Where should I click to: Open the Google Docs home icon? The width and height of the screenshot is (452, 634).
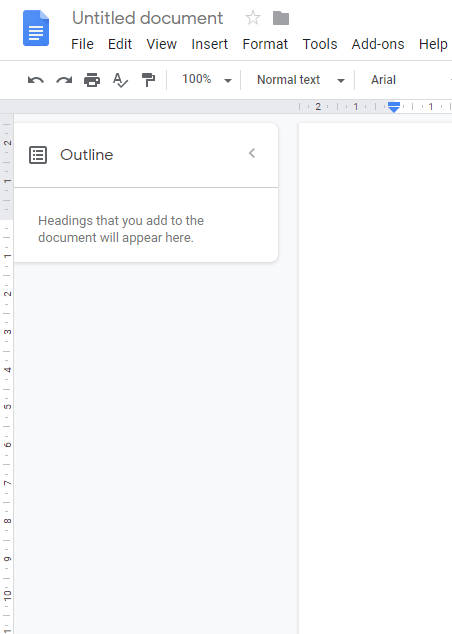pos(36,28)
